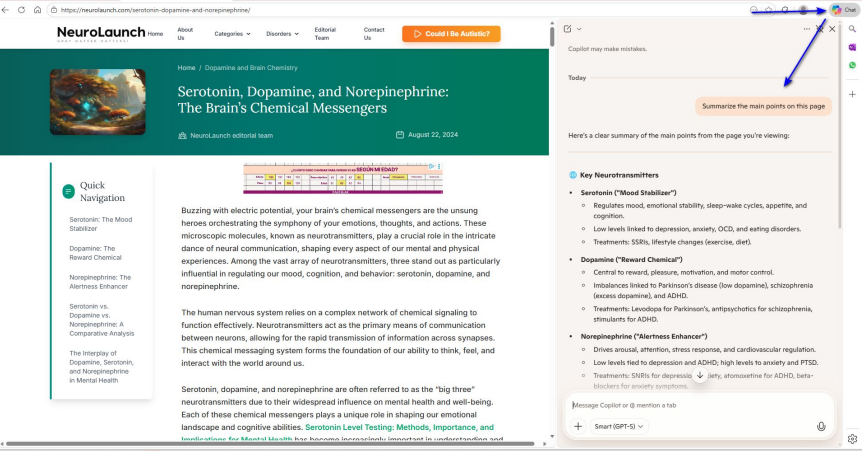Click the NeuroLaunch logo
Viewport: 865px width, 451px height.
pyautogui.click(x=101, y=34)
